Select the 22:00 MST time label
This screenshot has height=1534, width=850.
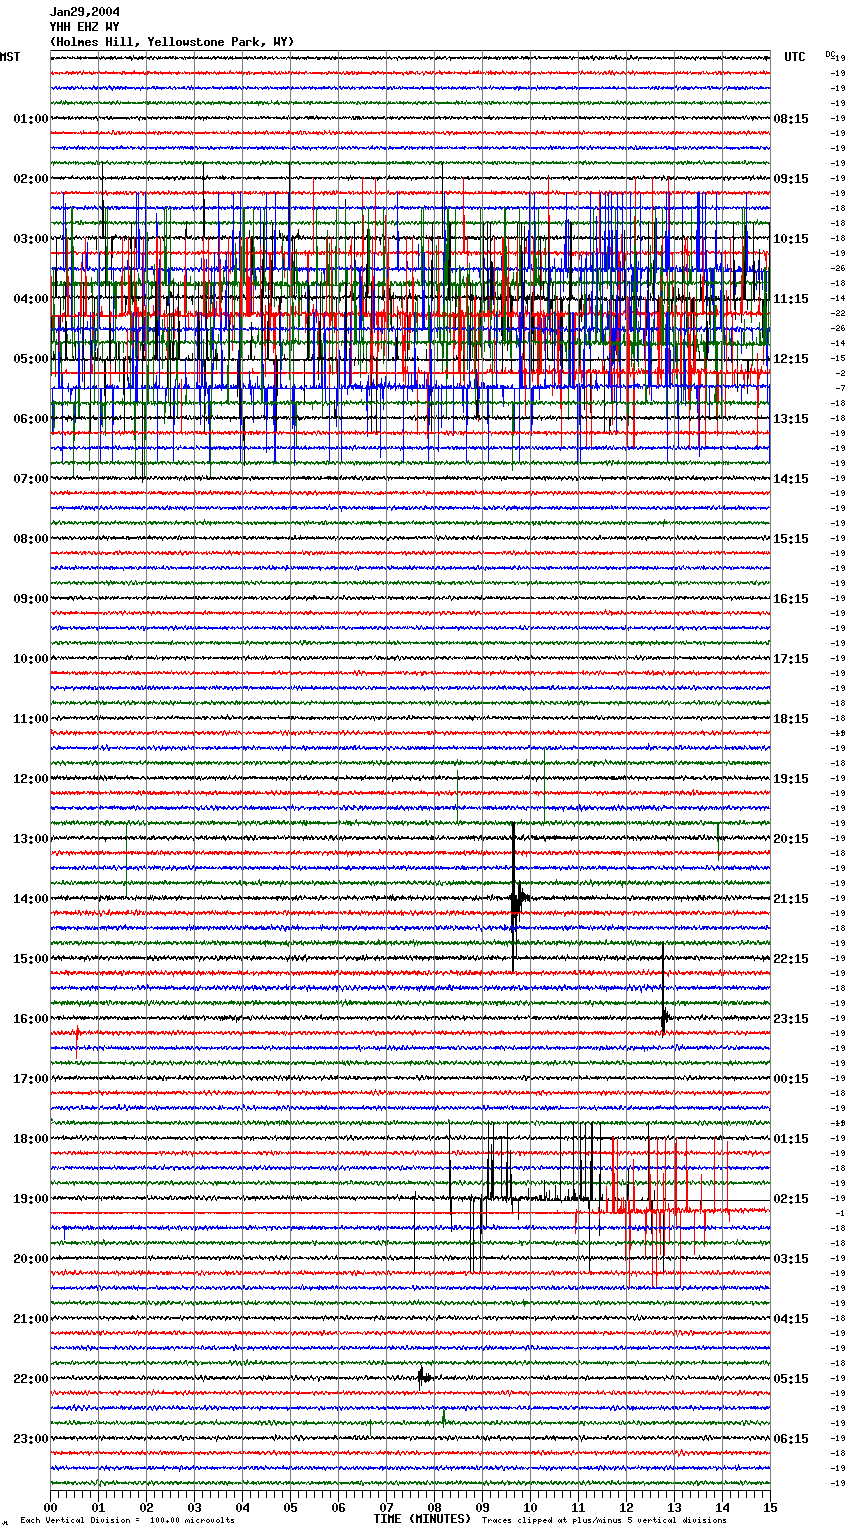(x=31, y=1379)
